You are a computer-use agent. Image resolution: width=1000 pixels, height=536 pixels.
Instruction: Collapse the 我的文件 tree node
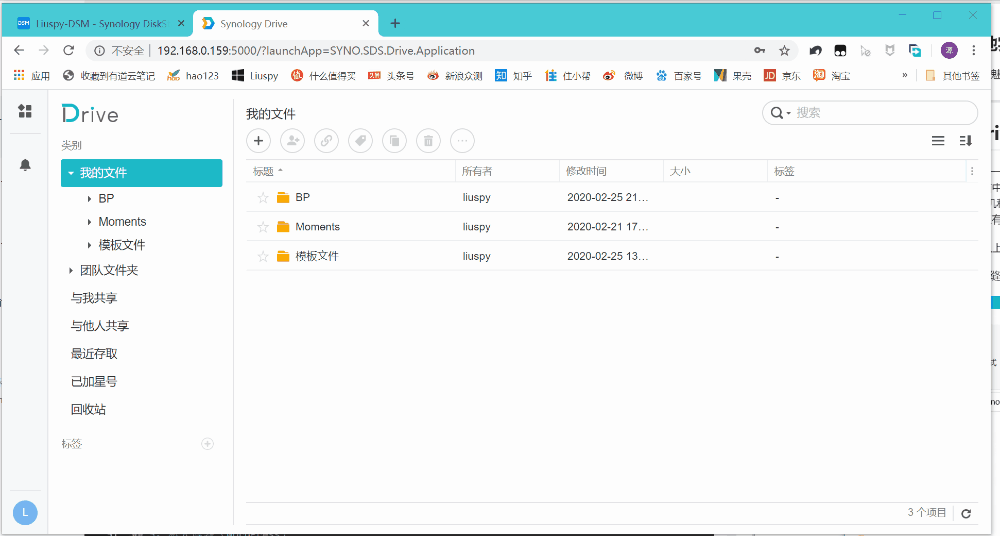point(71,173)
